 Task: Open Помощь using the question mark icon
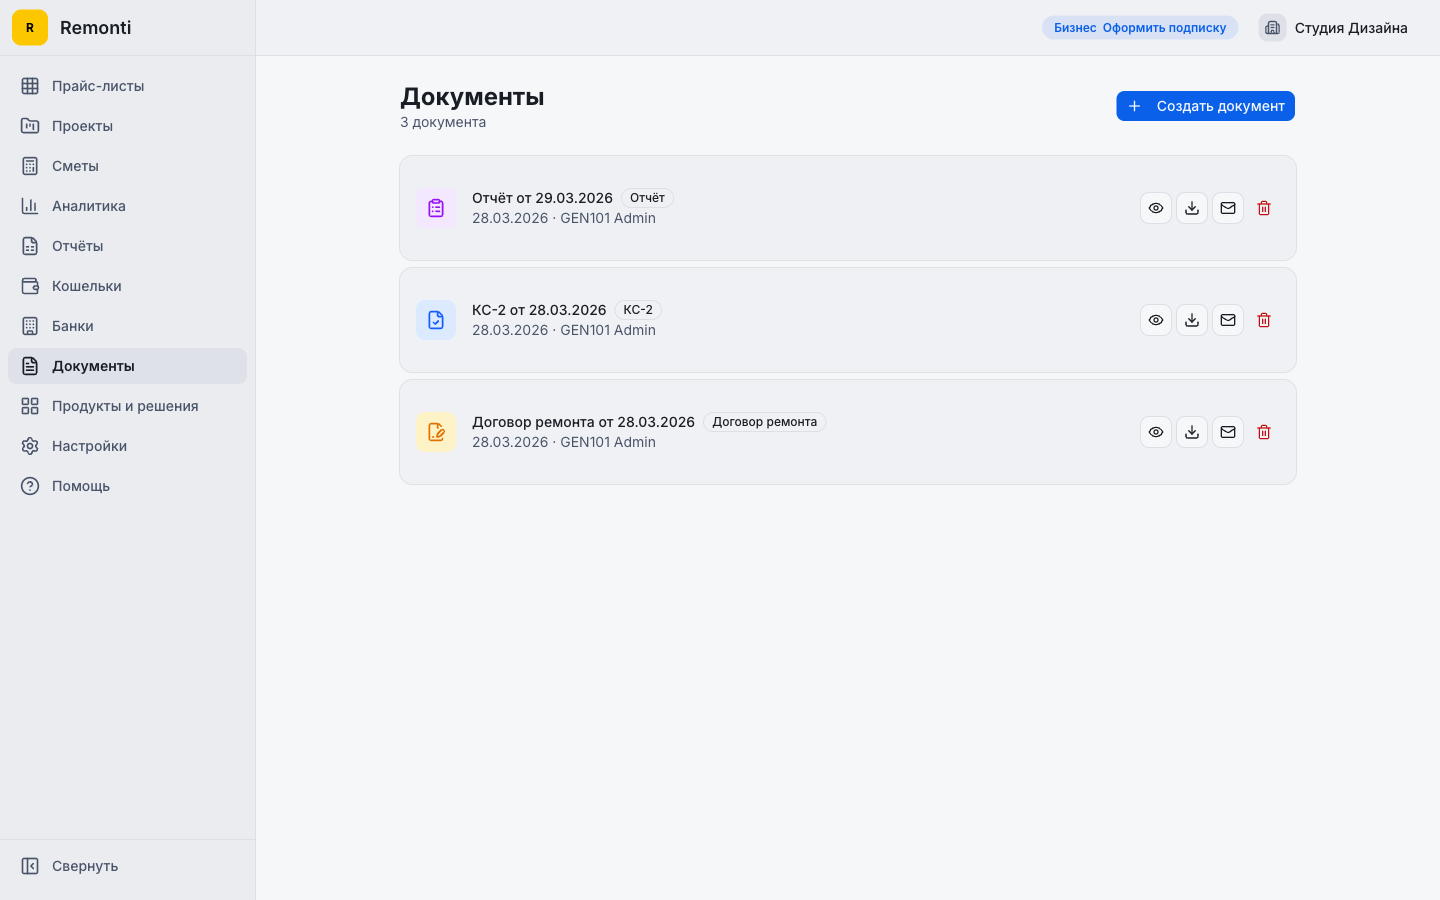[29, 485]
